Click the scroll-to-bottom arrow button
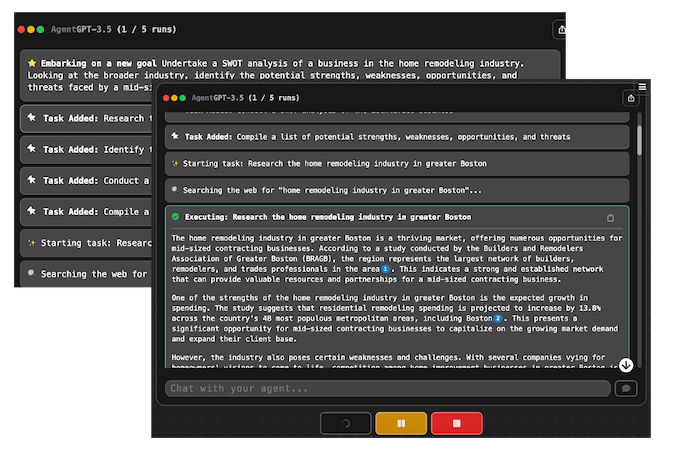This screenshot has width=680, height=452. click(x=626, y=366)
